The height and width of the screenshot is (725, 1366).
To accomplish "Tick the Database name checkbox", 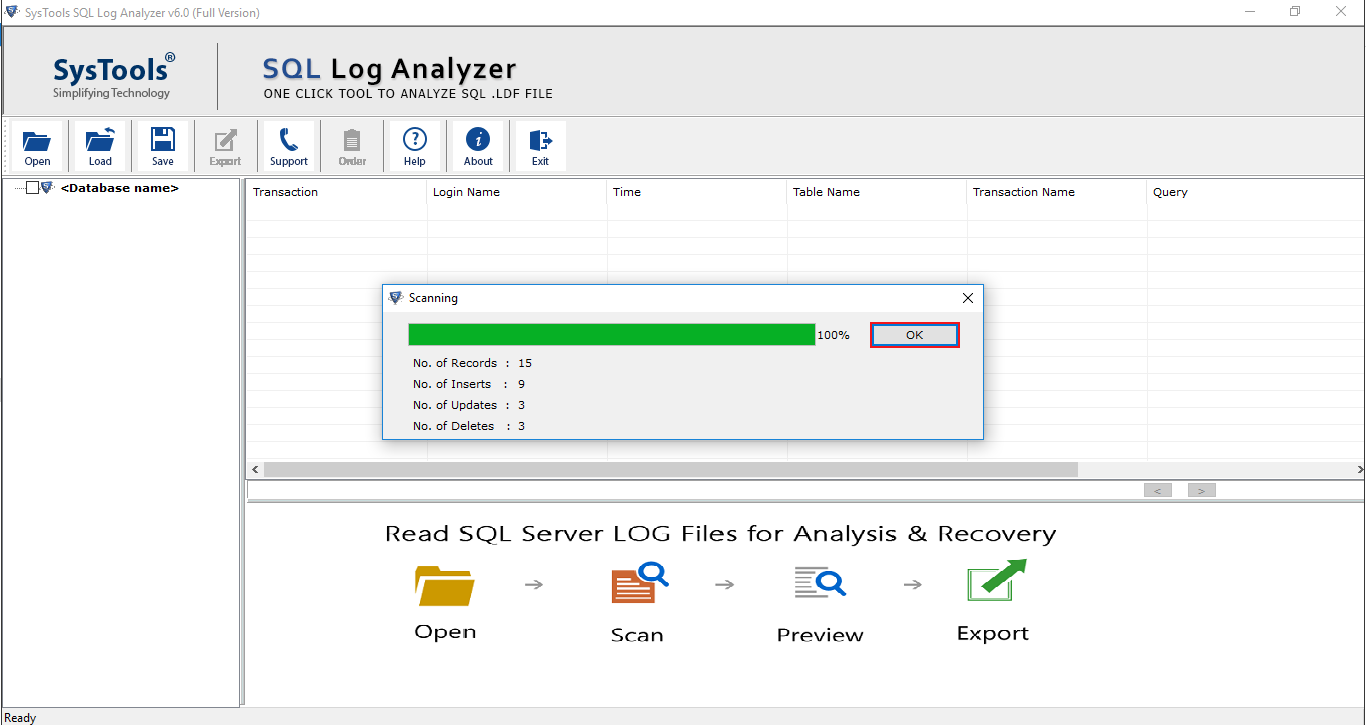I will click(x=33, y=188).
